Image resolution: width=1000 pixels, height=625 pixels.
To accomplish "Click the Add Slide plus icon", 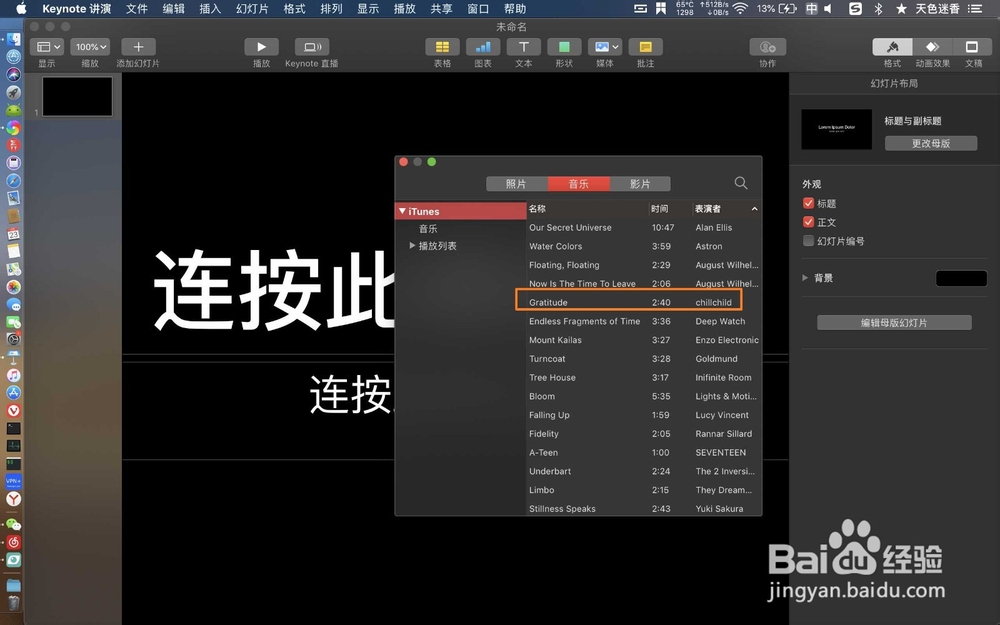I will (138, 47).
